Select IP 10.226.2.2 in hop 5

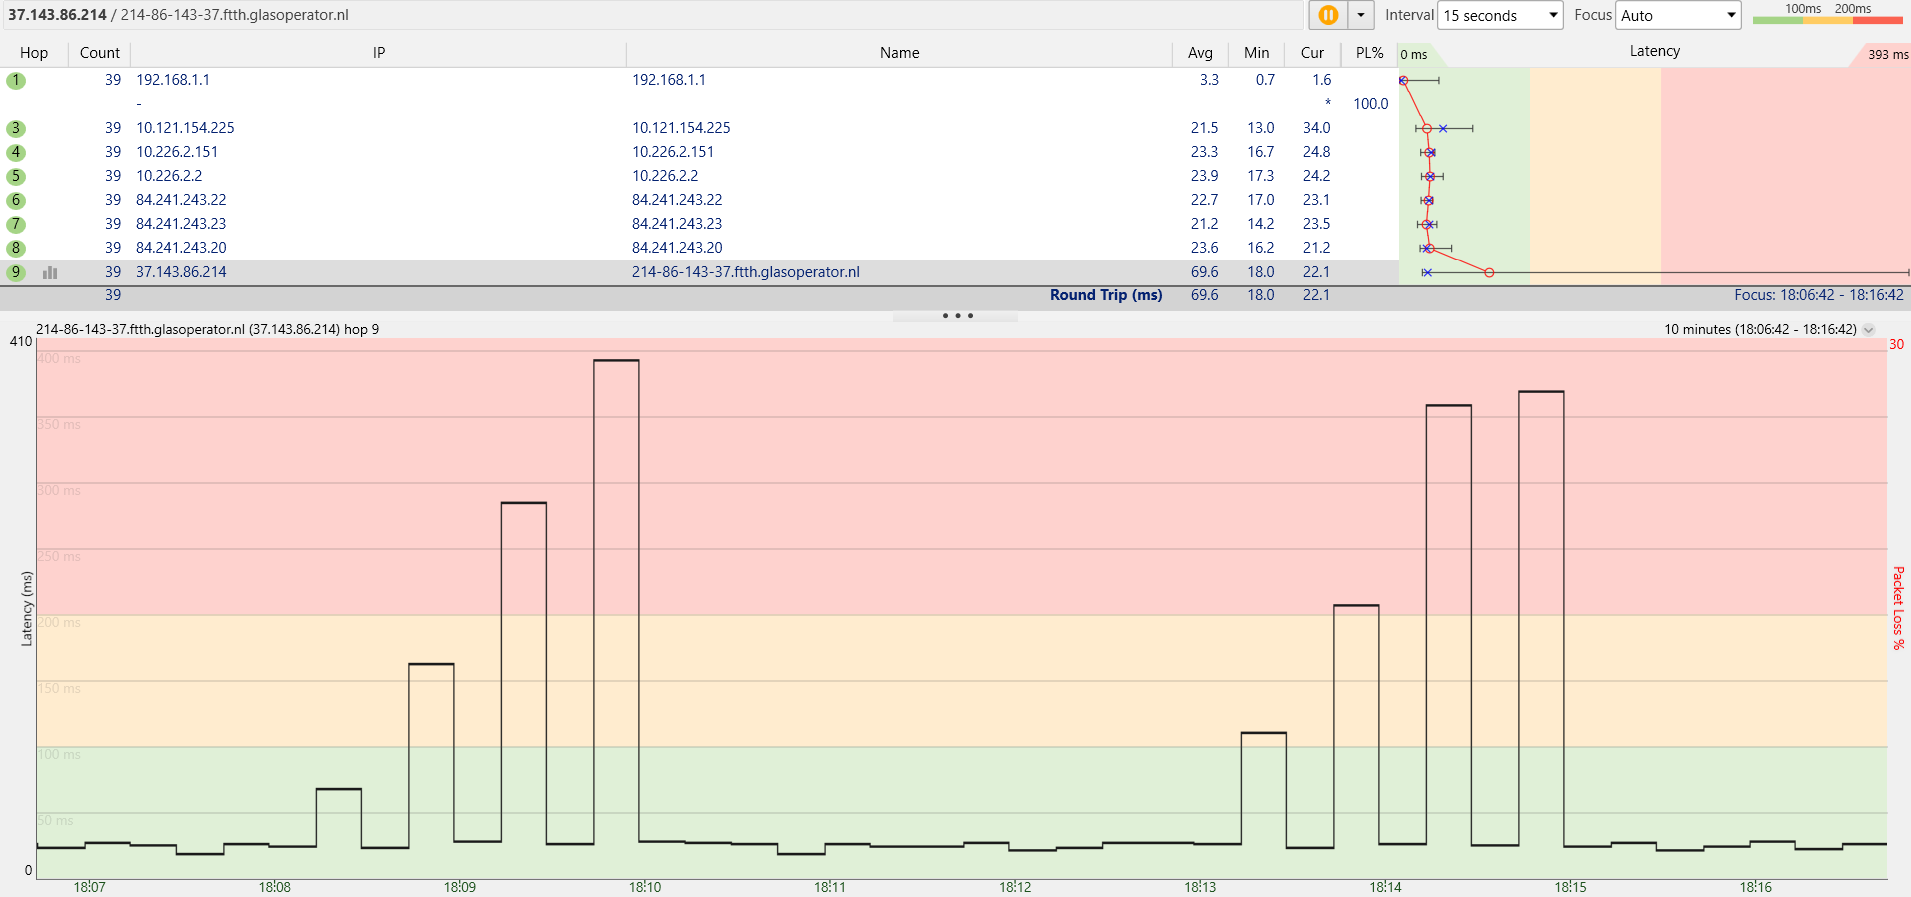click(x=169, y=176)
